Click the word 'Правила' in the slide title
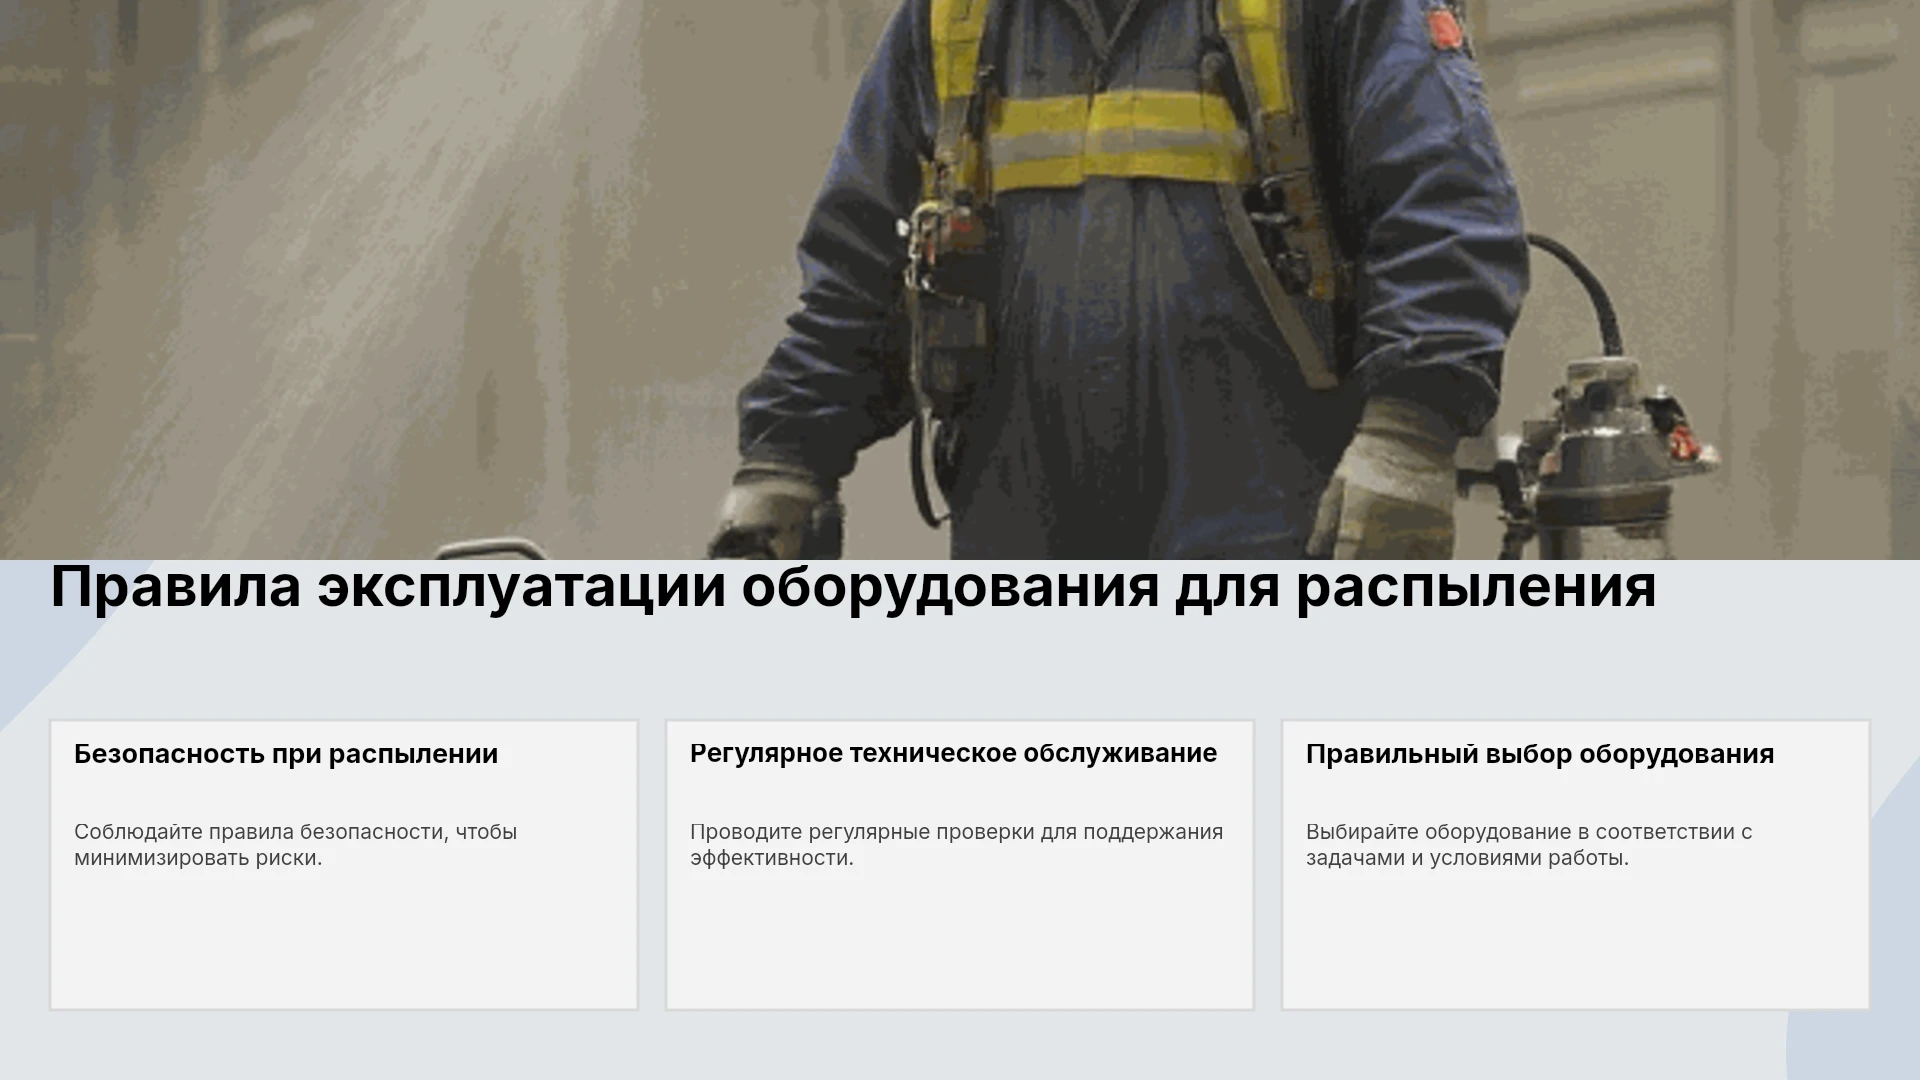The image size is (1920, 1080). point(175,587)
